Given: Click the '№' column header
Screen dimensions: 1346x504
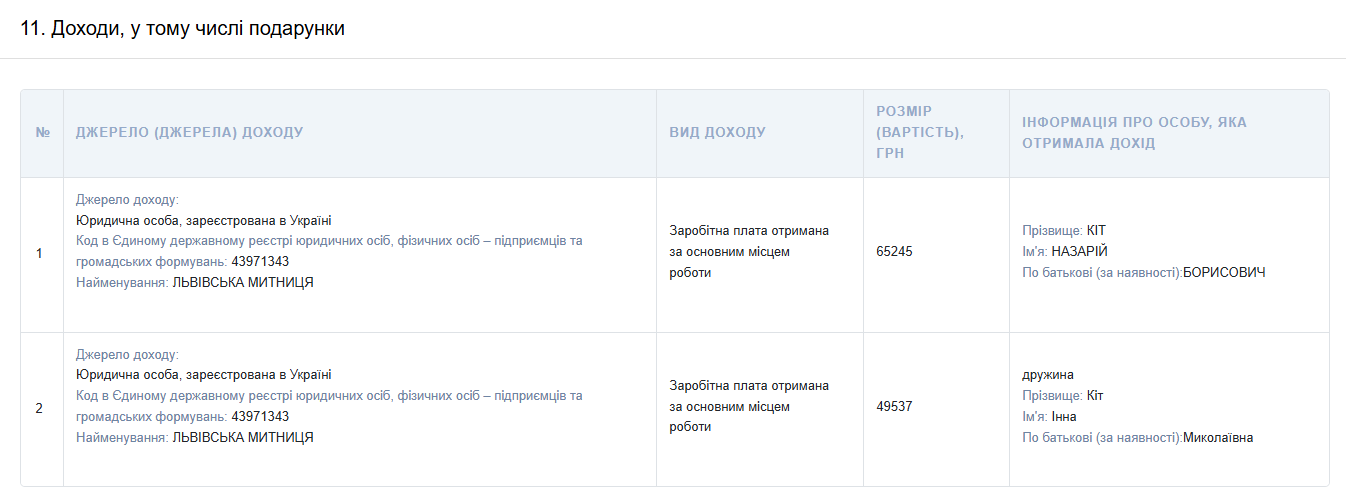Looking at the screenshot, I should click(x=43, y=133).
